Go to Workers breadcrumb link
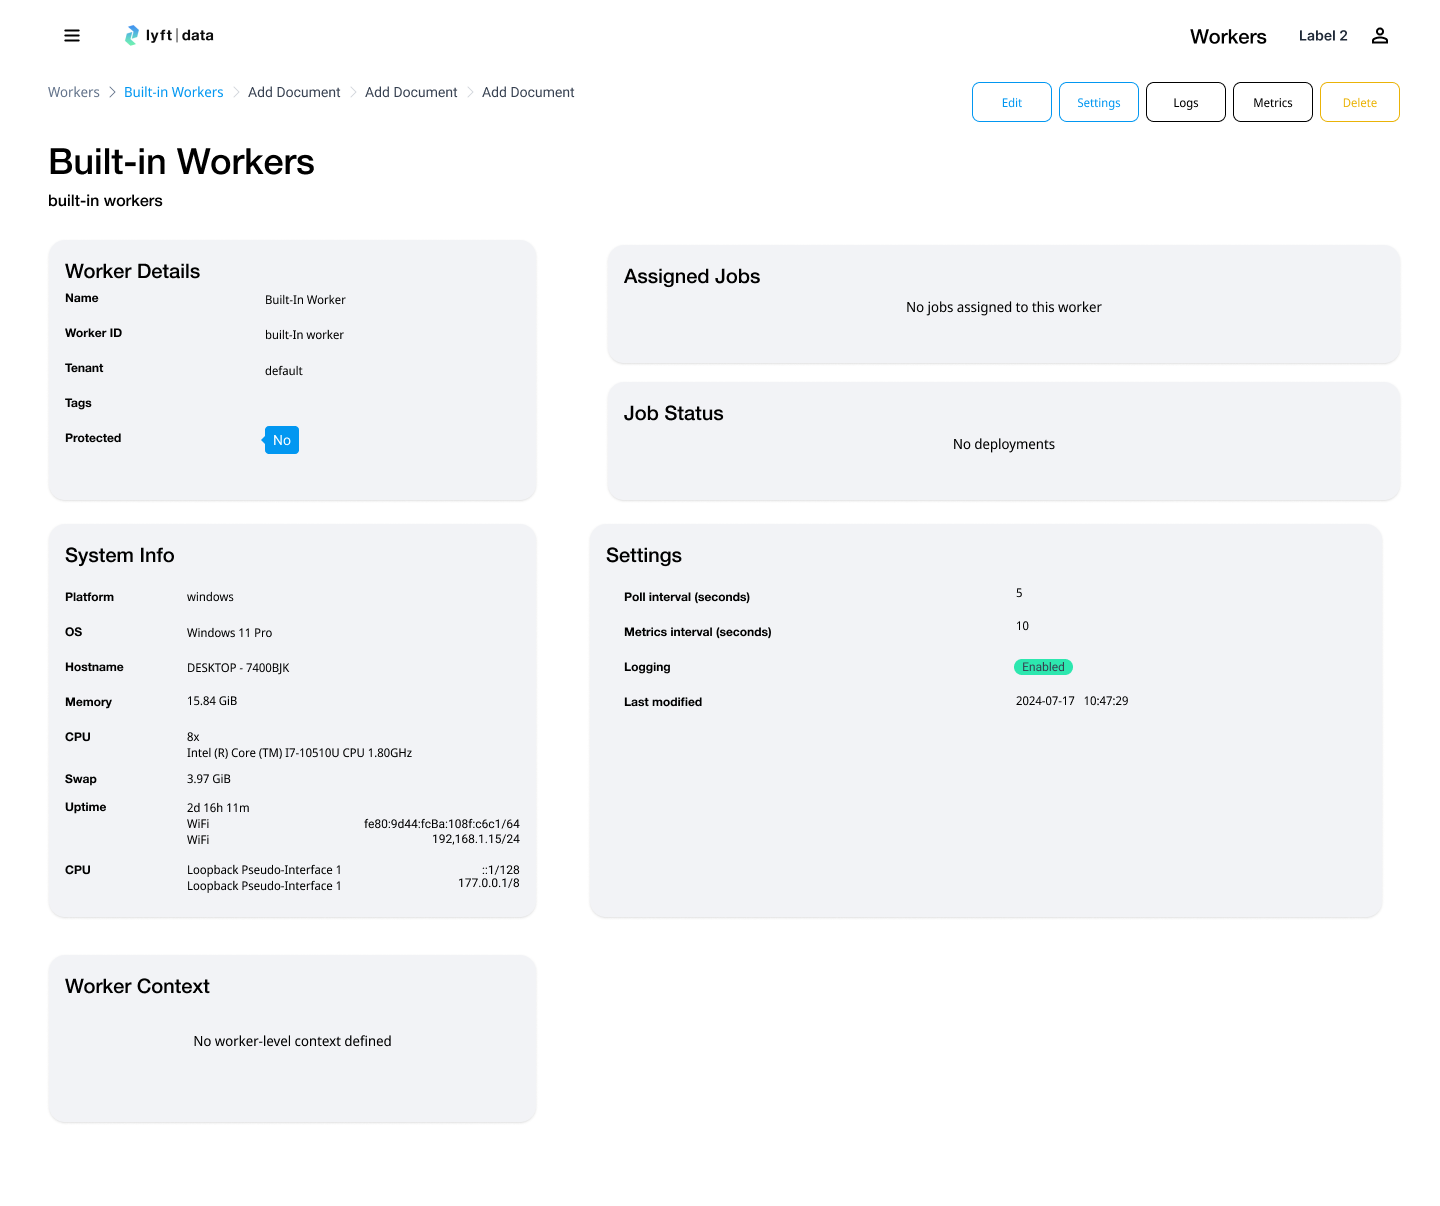 (74, 92)
